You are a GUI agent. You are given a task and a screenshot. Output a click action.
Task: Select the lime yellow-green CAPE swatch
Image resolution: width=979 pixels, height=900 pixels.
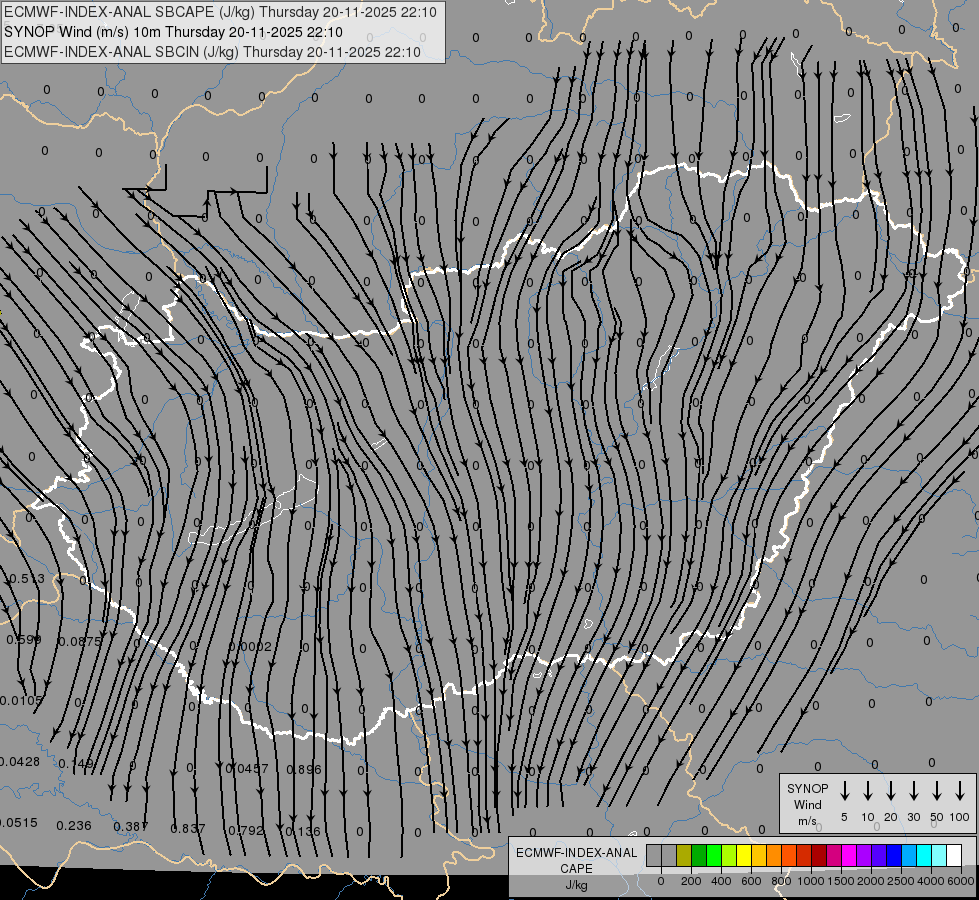tap(729, 855)
